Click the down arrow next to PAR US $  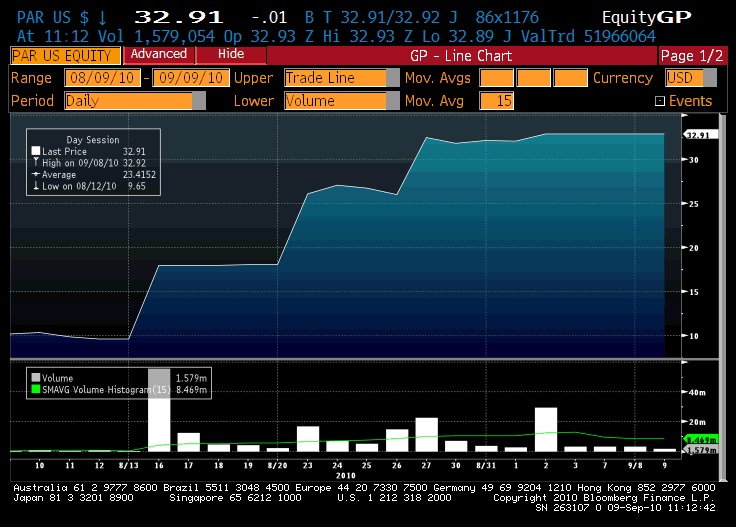click(x=102, y=18)
